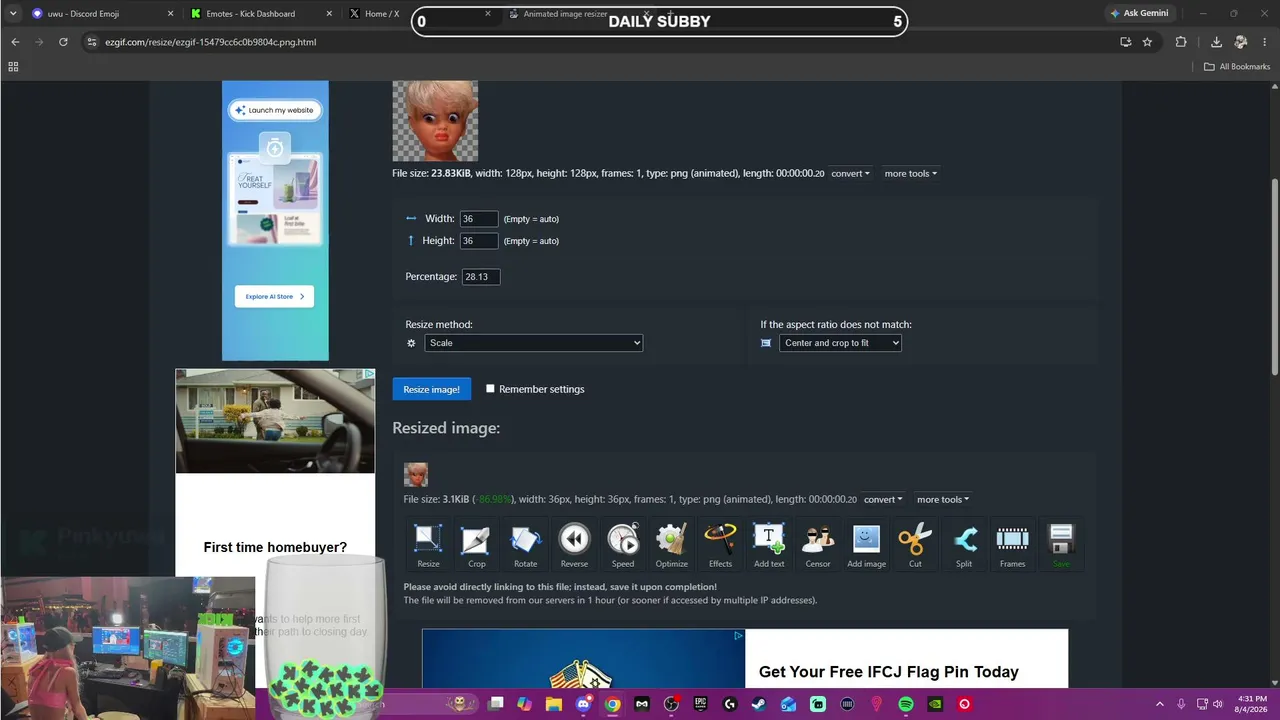Viewport: 1280px width, 720px height.
Task: Open the Rotate tool
Action: (525, 546)
